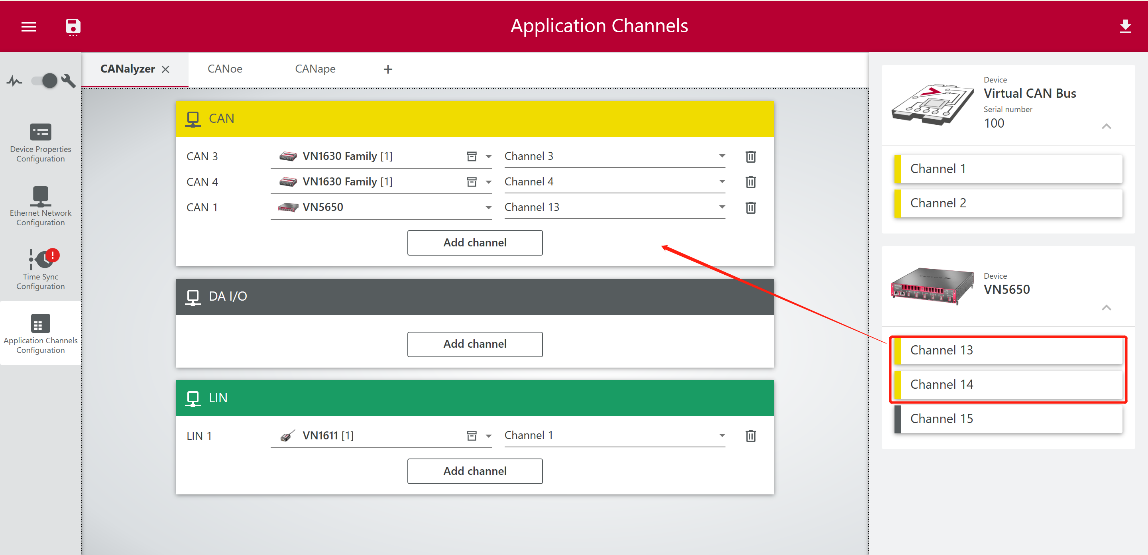This screenshot has height=555, width=1148.
Task: Collapse the Virtual CAN Bus device
Action: point(1106,126)
